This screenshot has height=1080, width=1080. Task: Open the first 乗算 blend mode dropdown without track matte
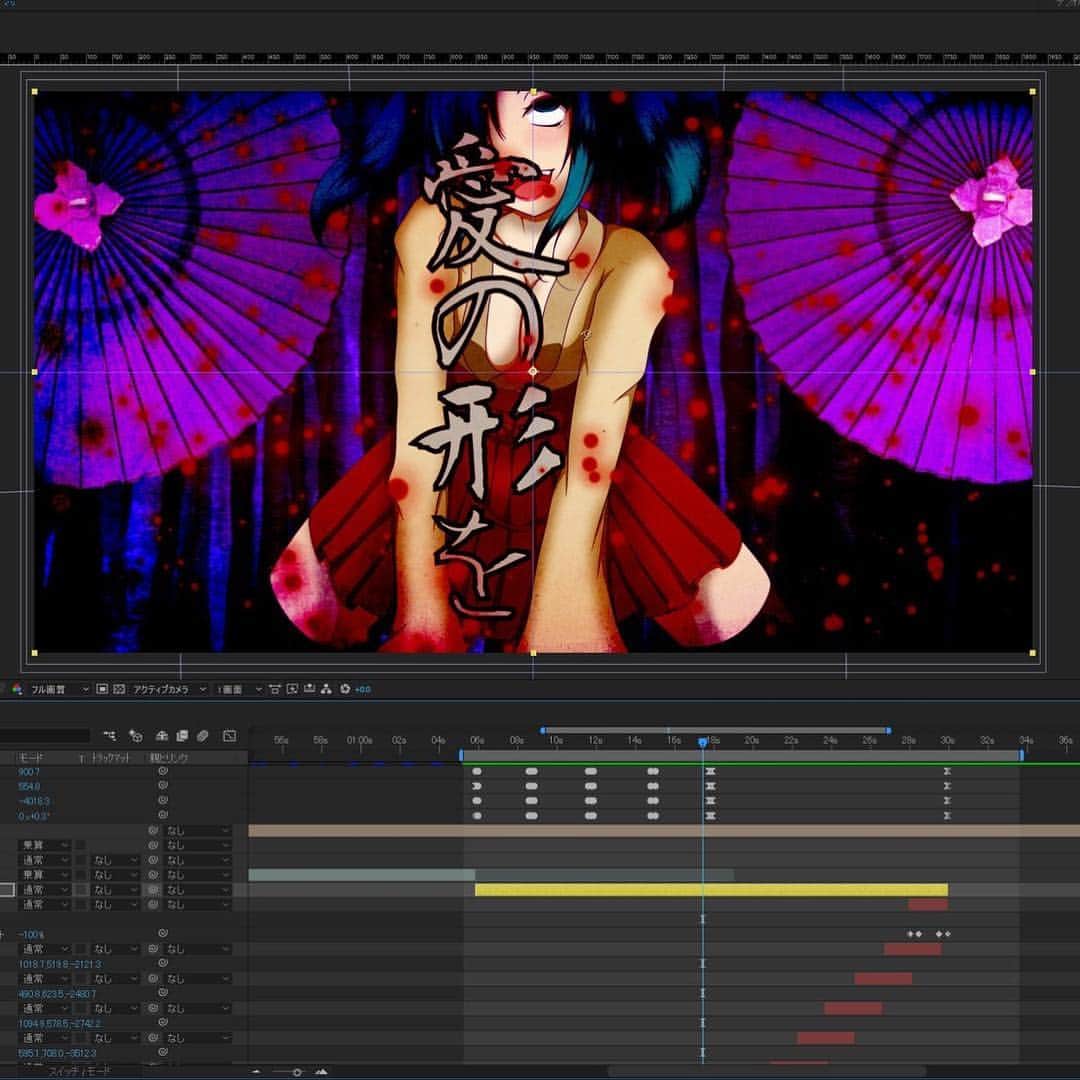click(45, 845)
